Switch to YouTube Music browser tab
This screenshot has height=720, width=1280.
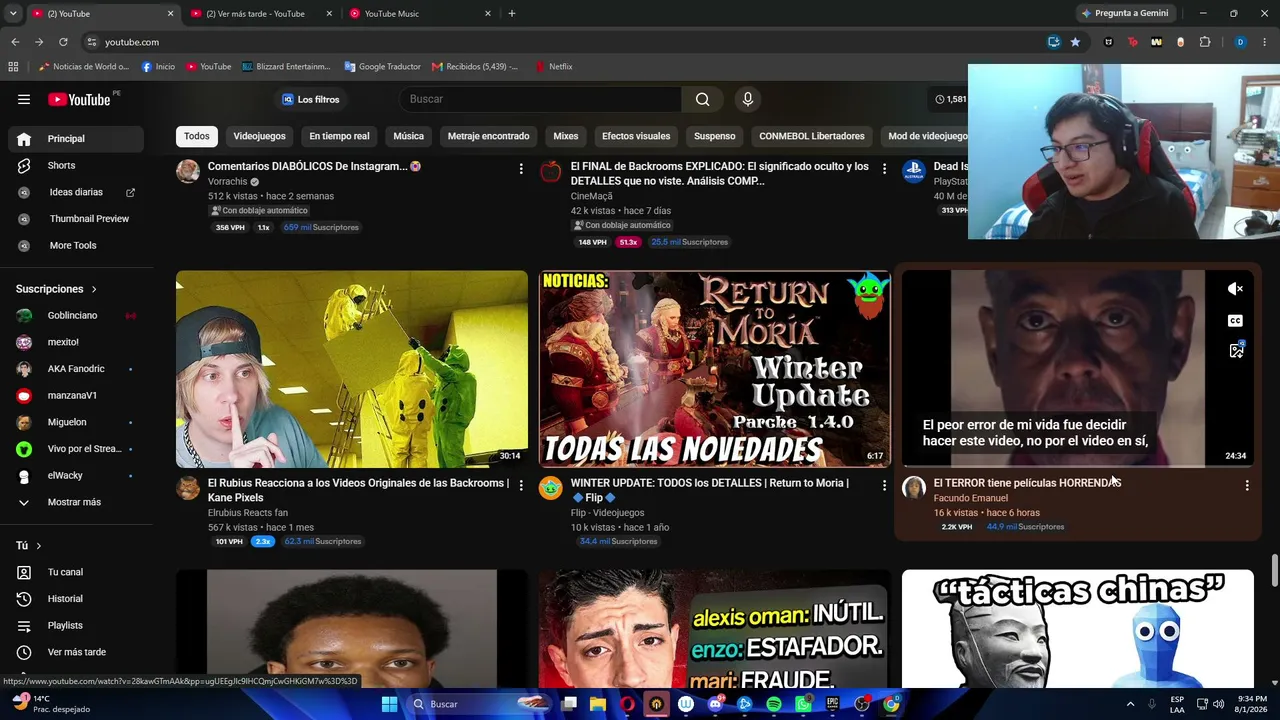coord(419,13)
